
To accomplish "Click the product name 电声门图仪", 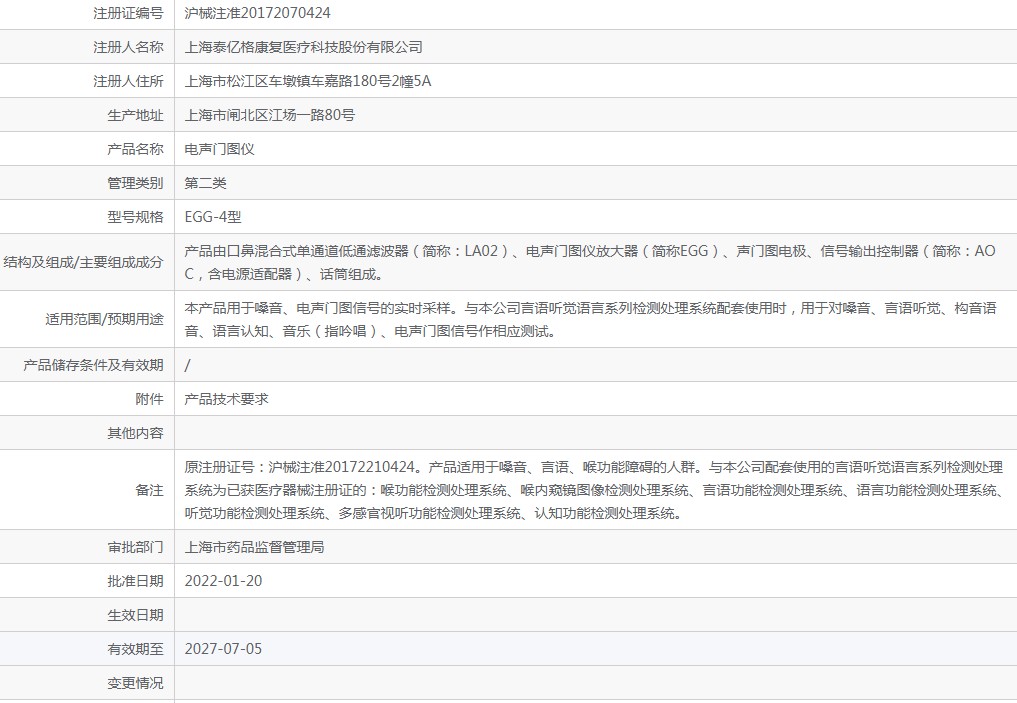I will coord(219,149).
